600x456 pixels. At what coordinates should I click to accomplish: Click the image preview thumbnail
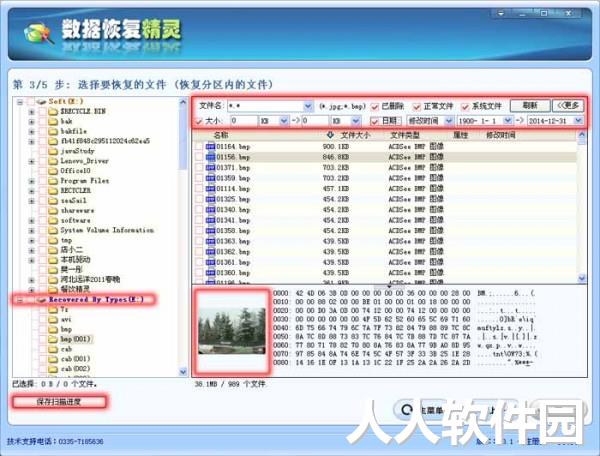[232, 331]
